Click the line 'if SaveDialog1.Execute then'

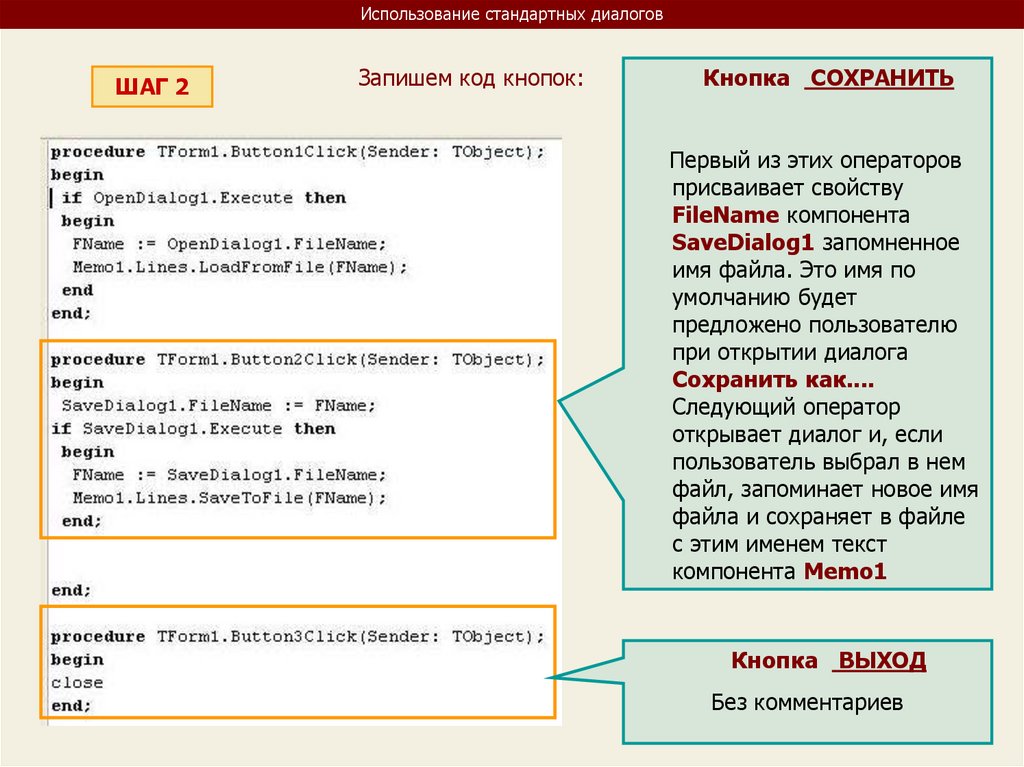point(193,429)
